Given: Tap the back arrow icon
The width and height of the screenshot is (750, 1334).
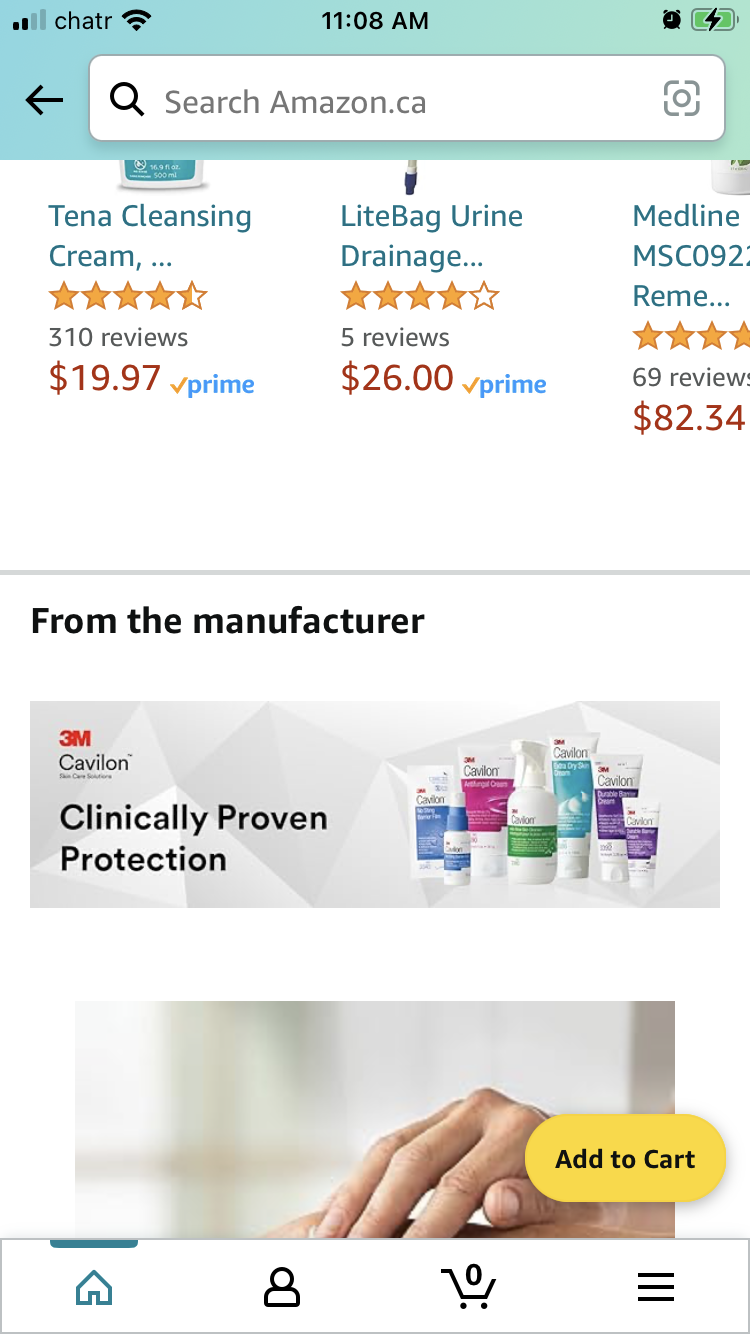Looking at the screenshot, I should [x=44, y=100].
